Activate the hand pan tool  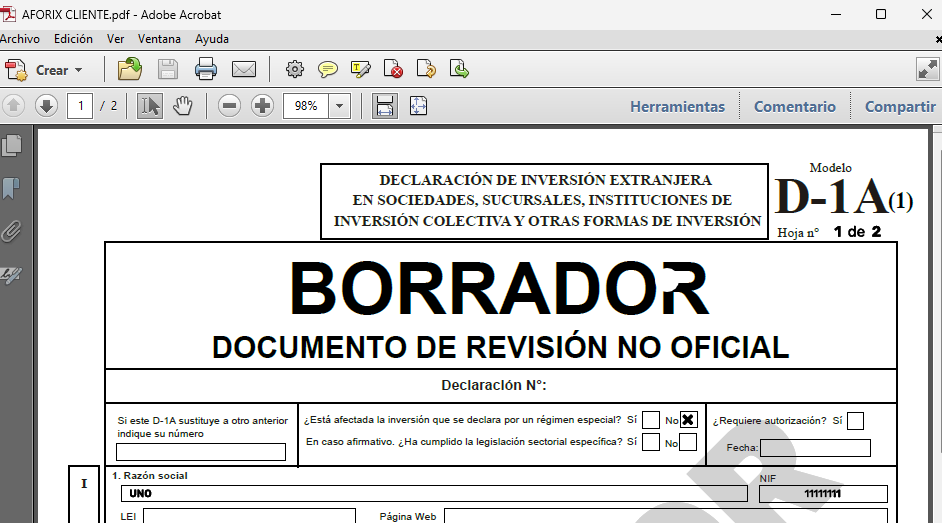pos(182,106)
